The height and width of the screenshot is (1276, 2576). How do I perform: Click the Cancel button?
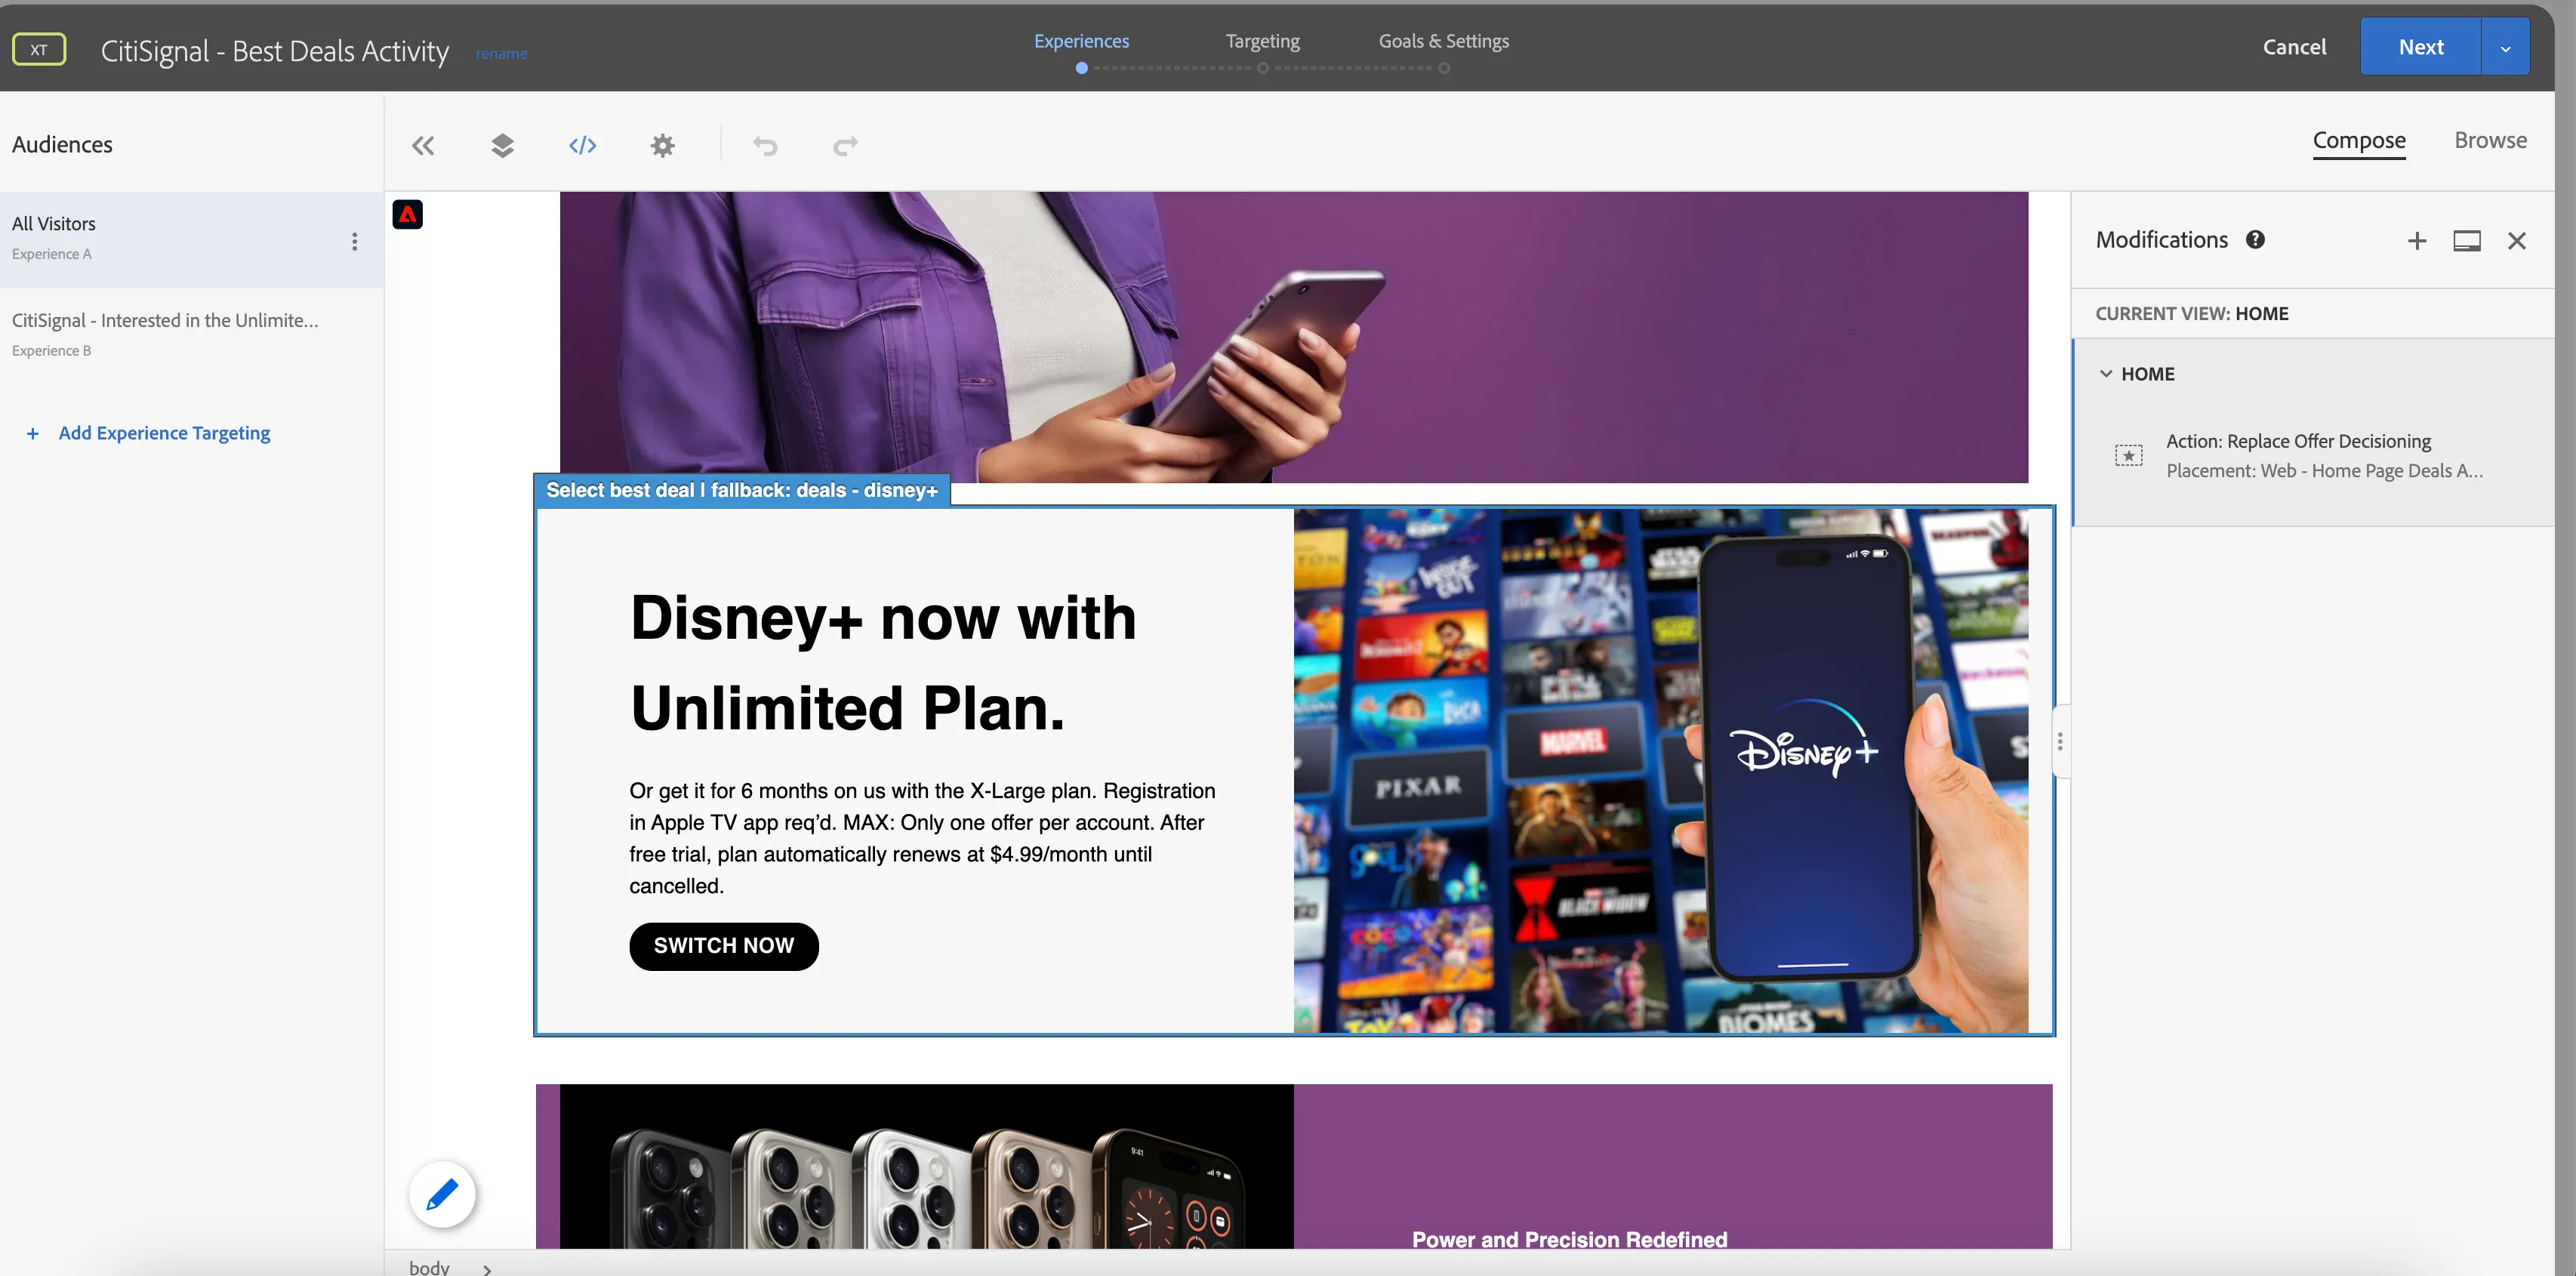tap(2294, 47)
